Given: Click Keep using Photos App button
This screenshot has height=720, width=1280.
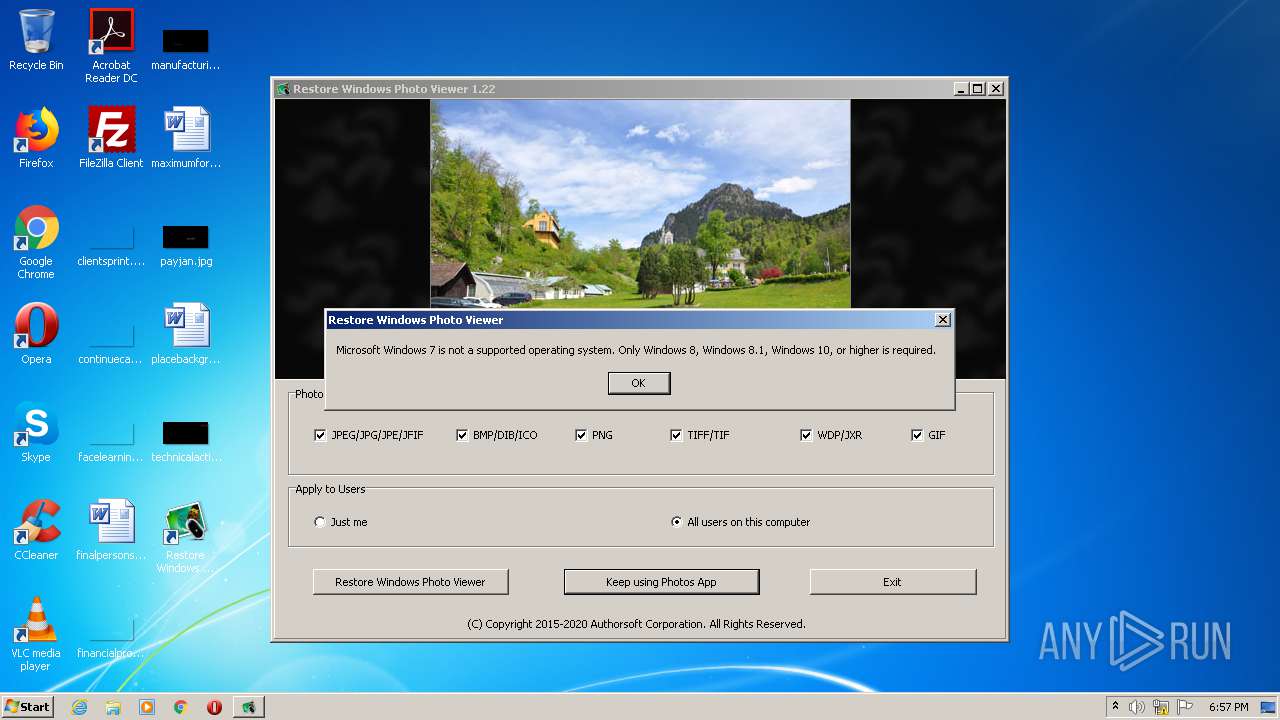Looking at the screenshot, I should 661,582.
